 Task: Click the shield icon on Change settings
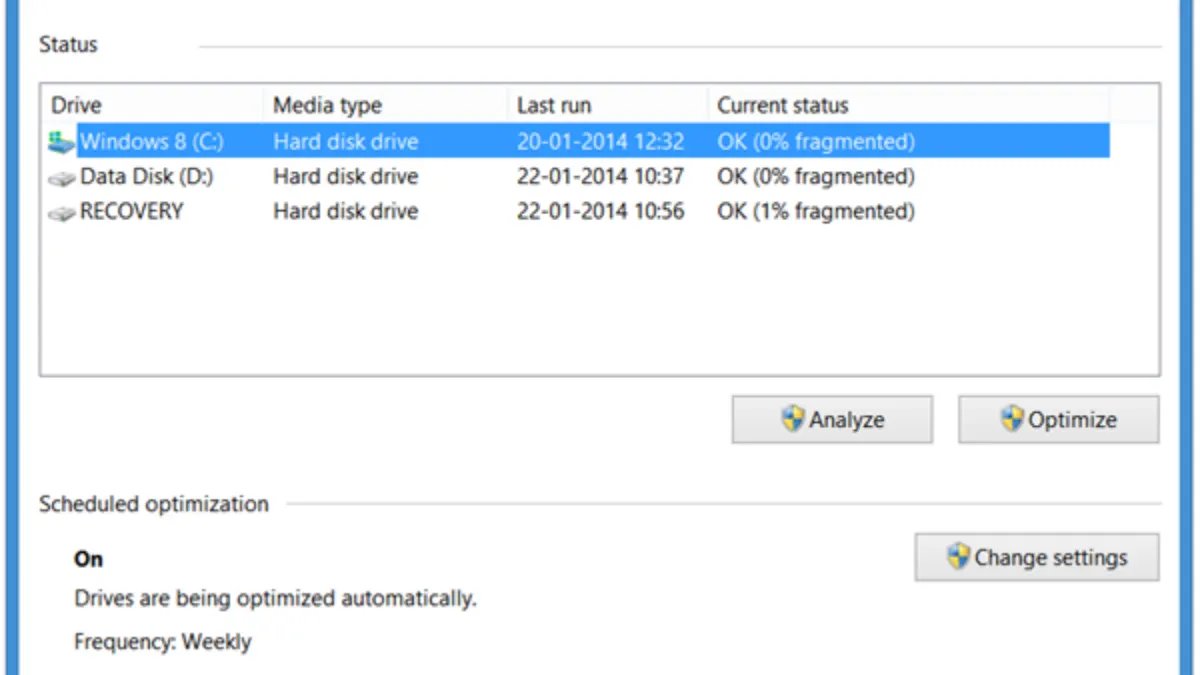tap(958, 557)
